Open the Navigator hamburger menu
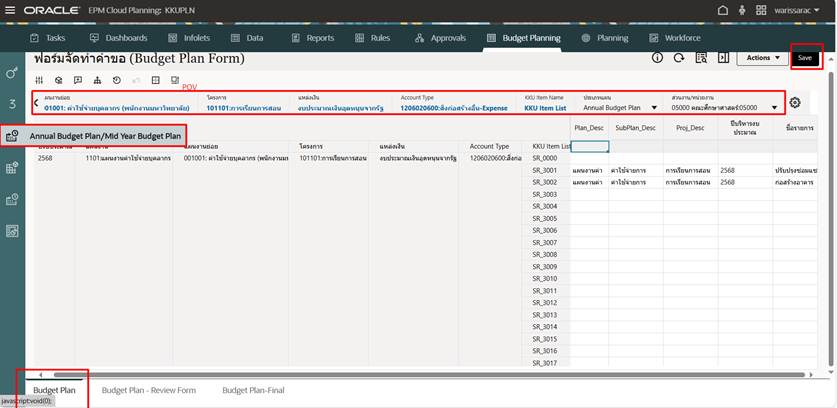 coord(10,10)
